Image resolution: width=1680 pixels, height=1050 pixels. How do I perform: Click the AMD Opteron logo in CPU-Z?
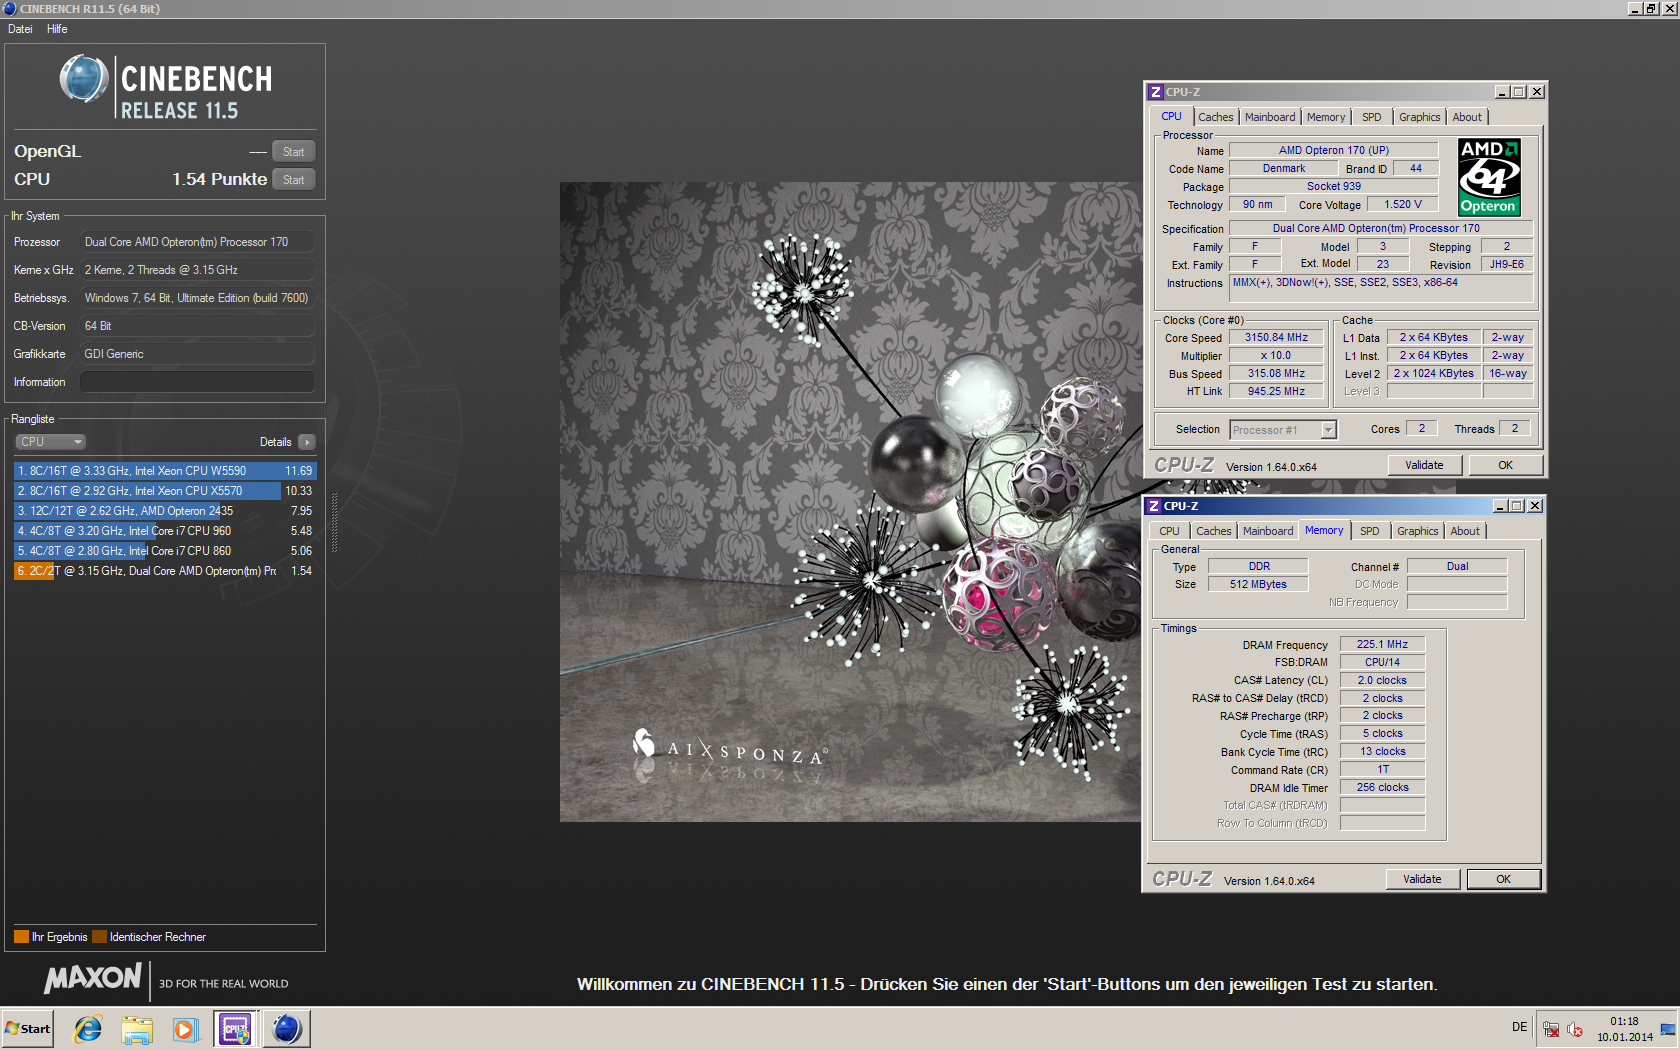1489,177
